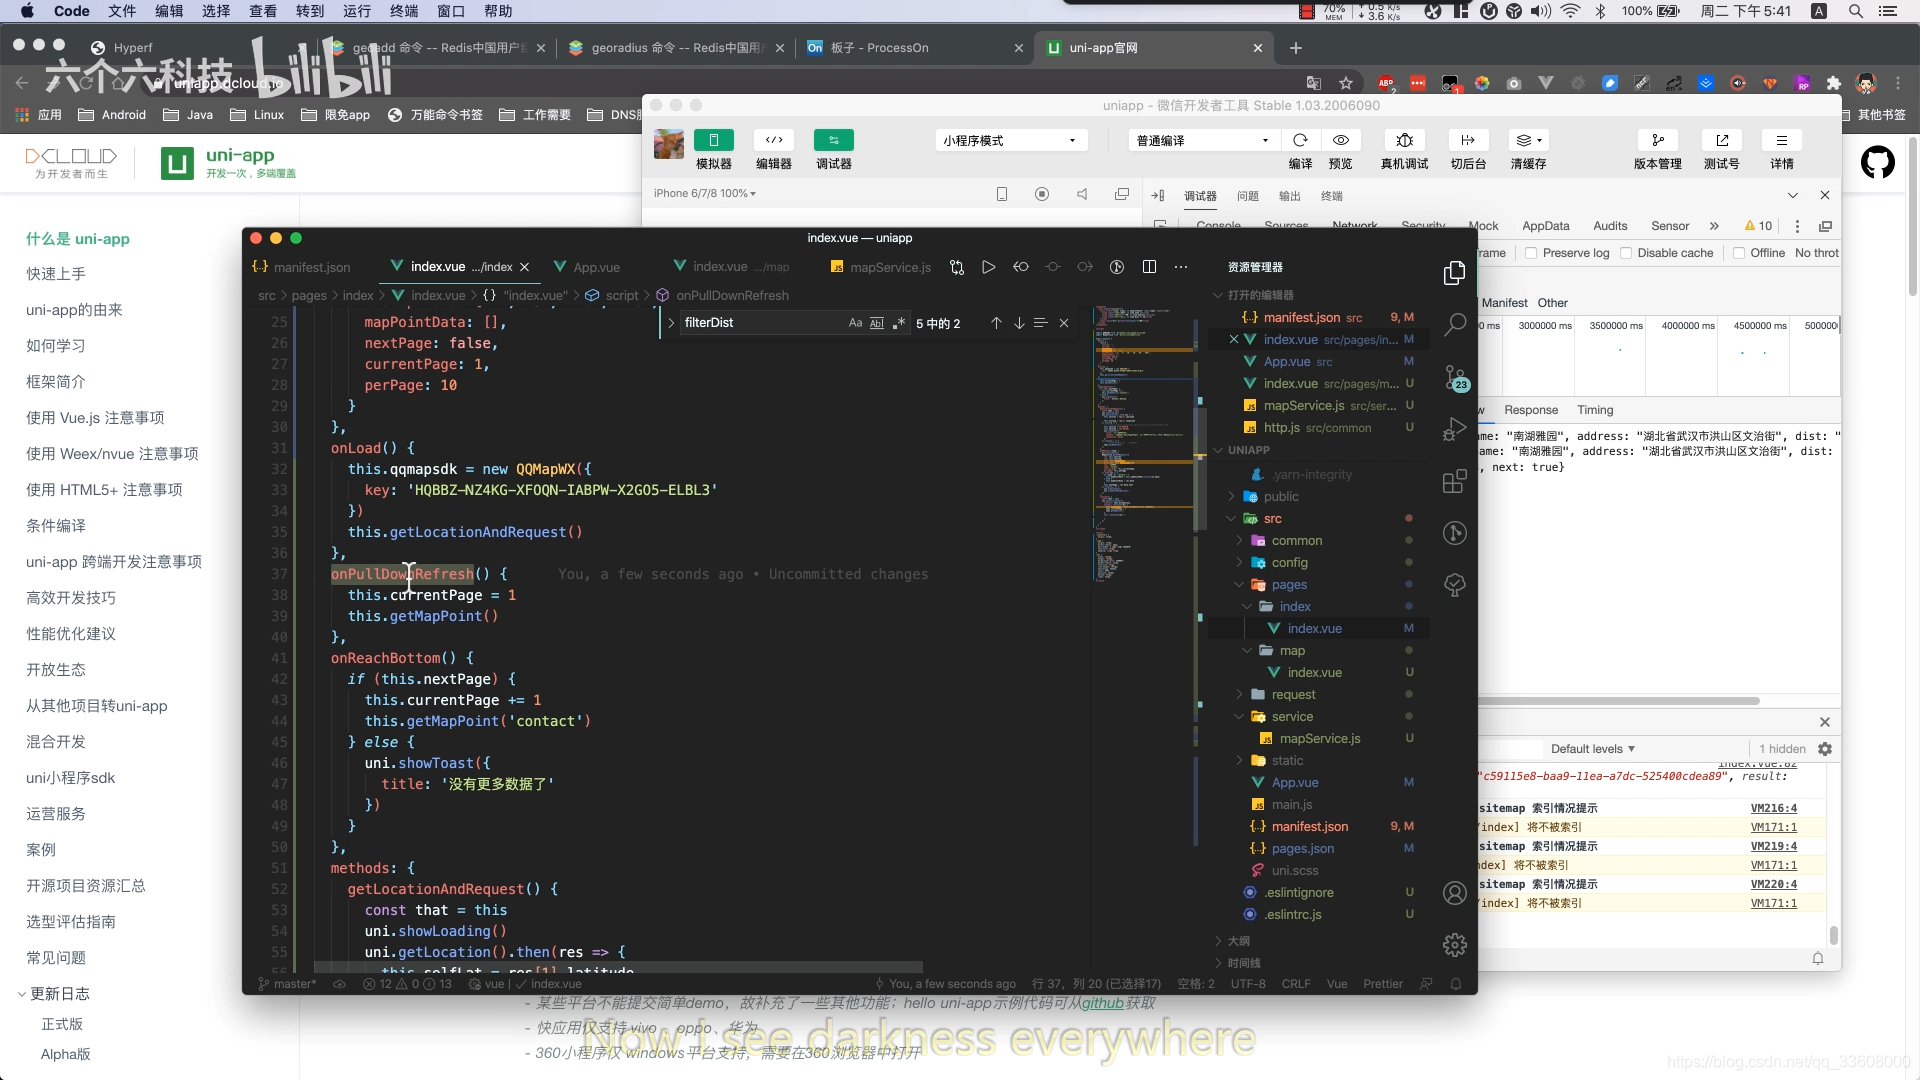The image size is (1920, 1080).
Task: Toggle Match Case in find widget
Action: tap(855, 323)
